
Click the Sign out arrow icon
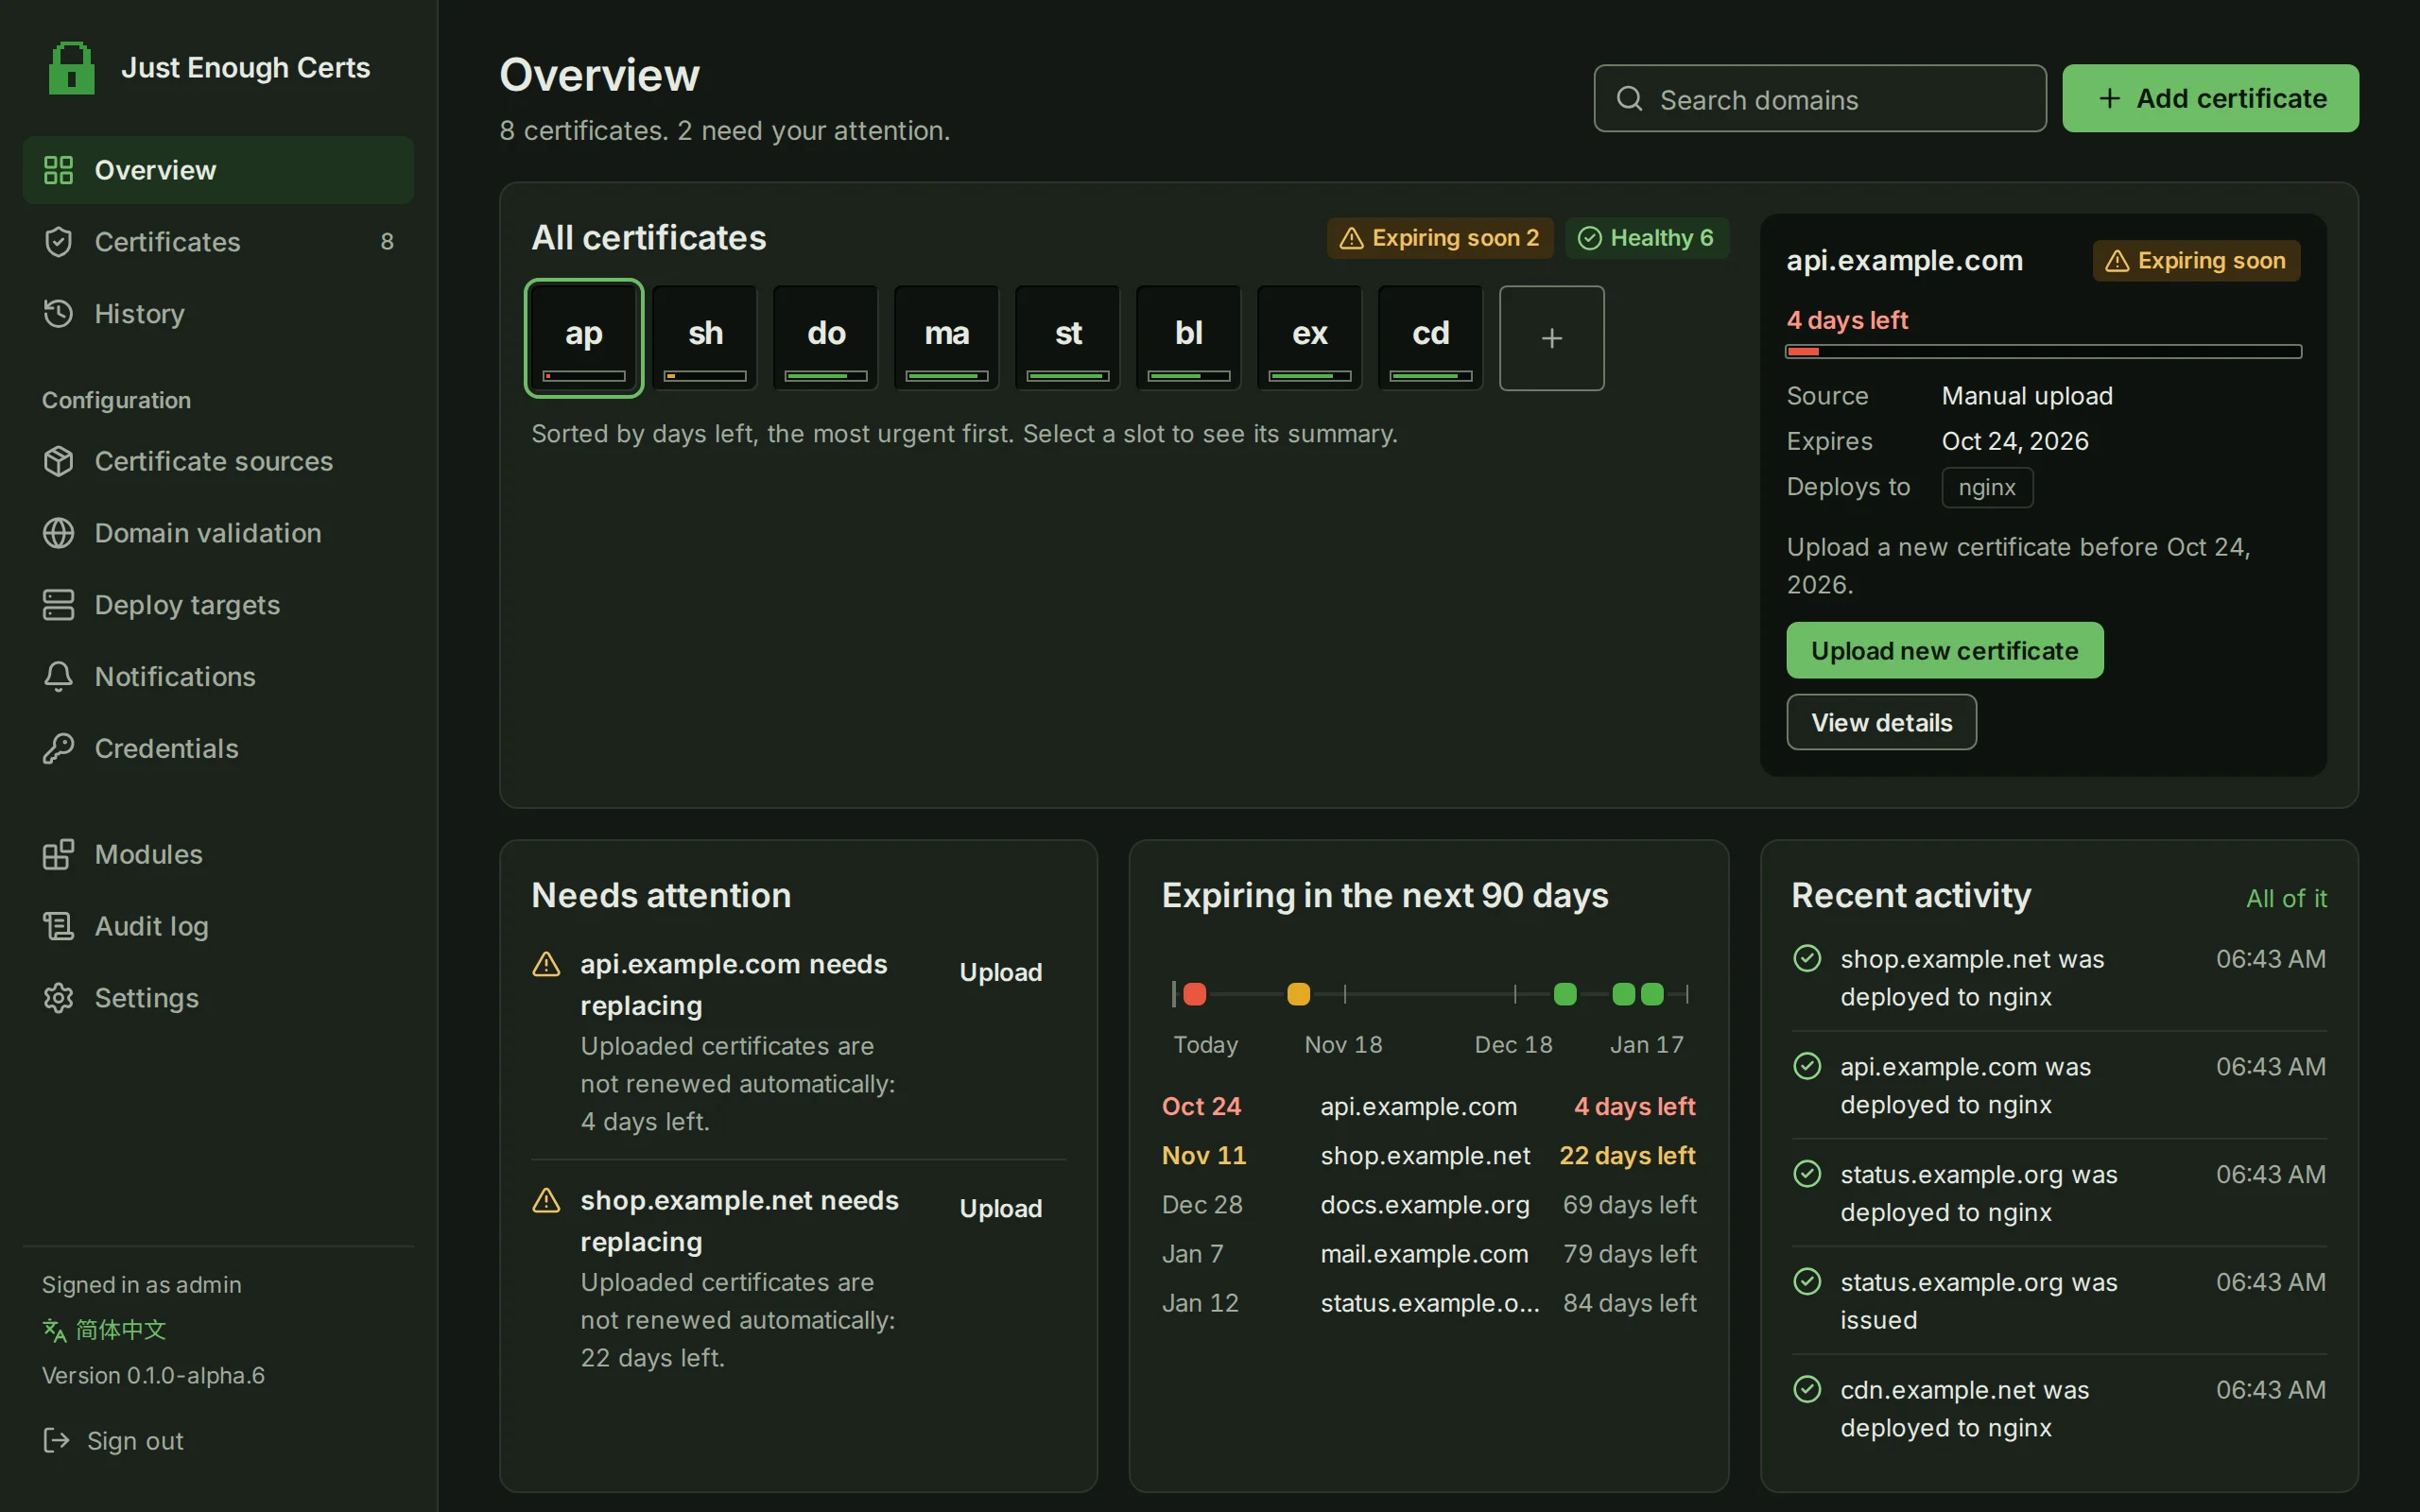pyautogui.click(x=56, y=1441)
